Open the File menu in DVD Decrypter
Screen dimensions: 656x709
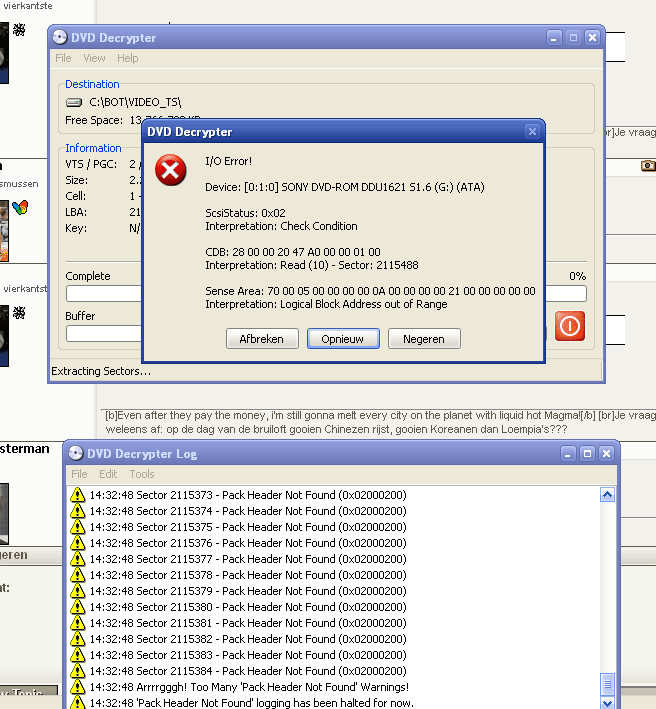63,58
